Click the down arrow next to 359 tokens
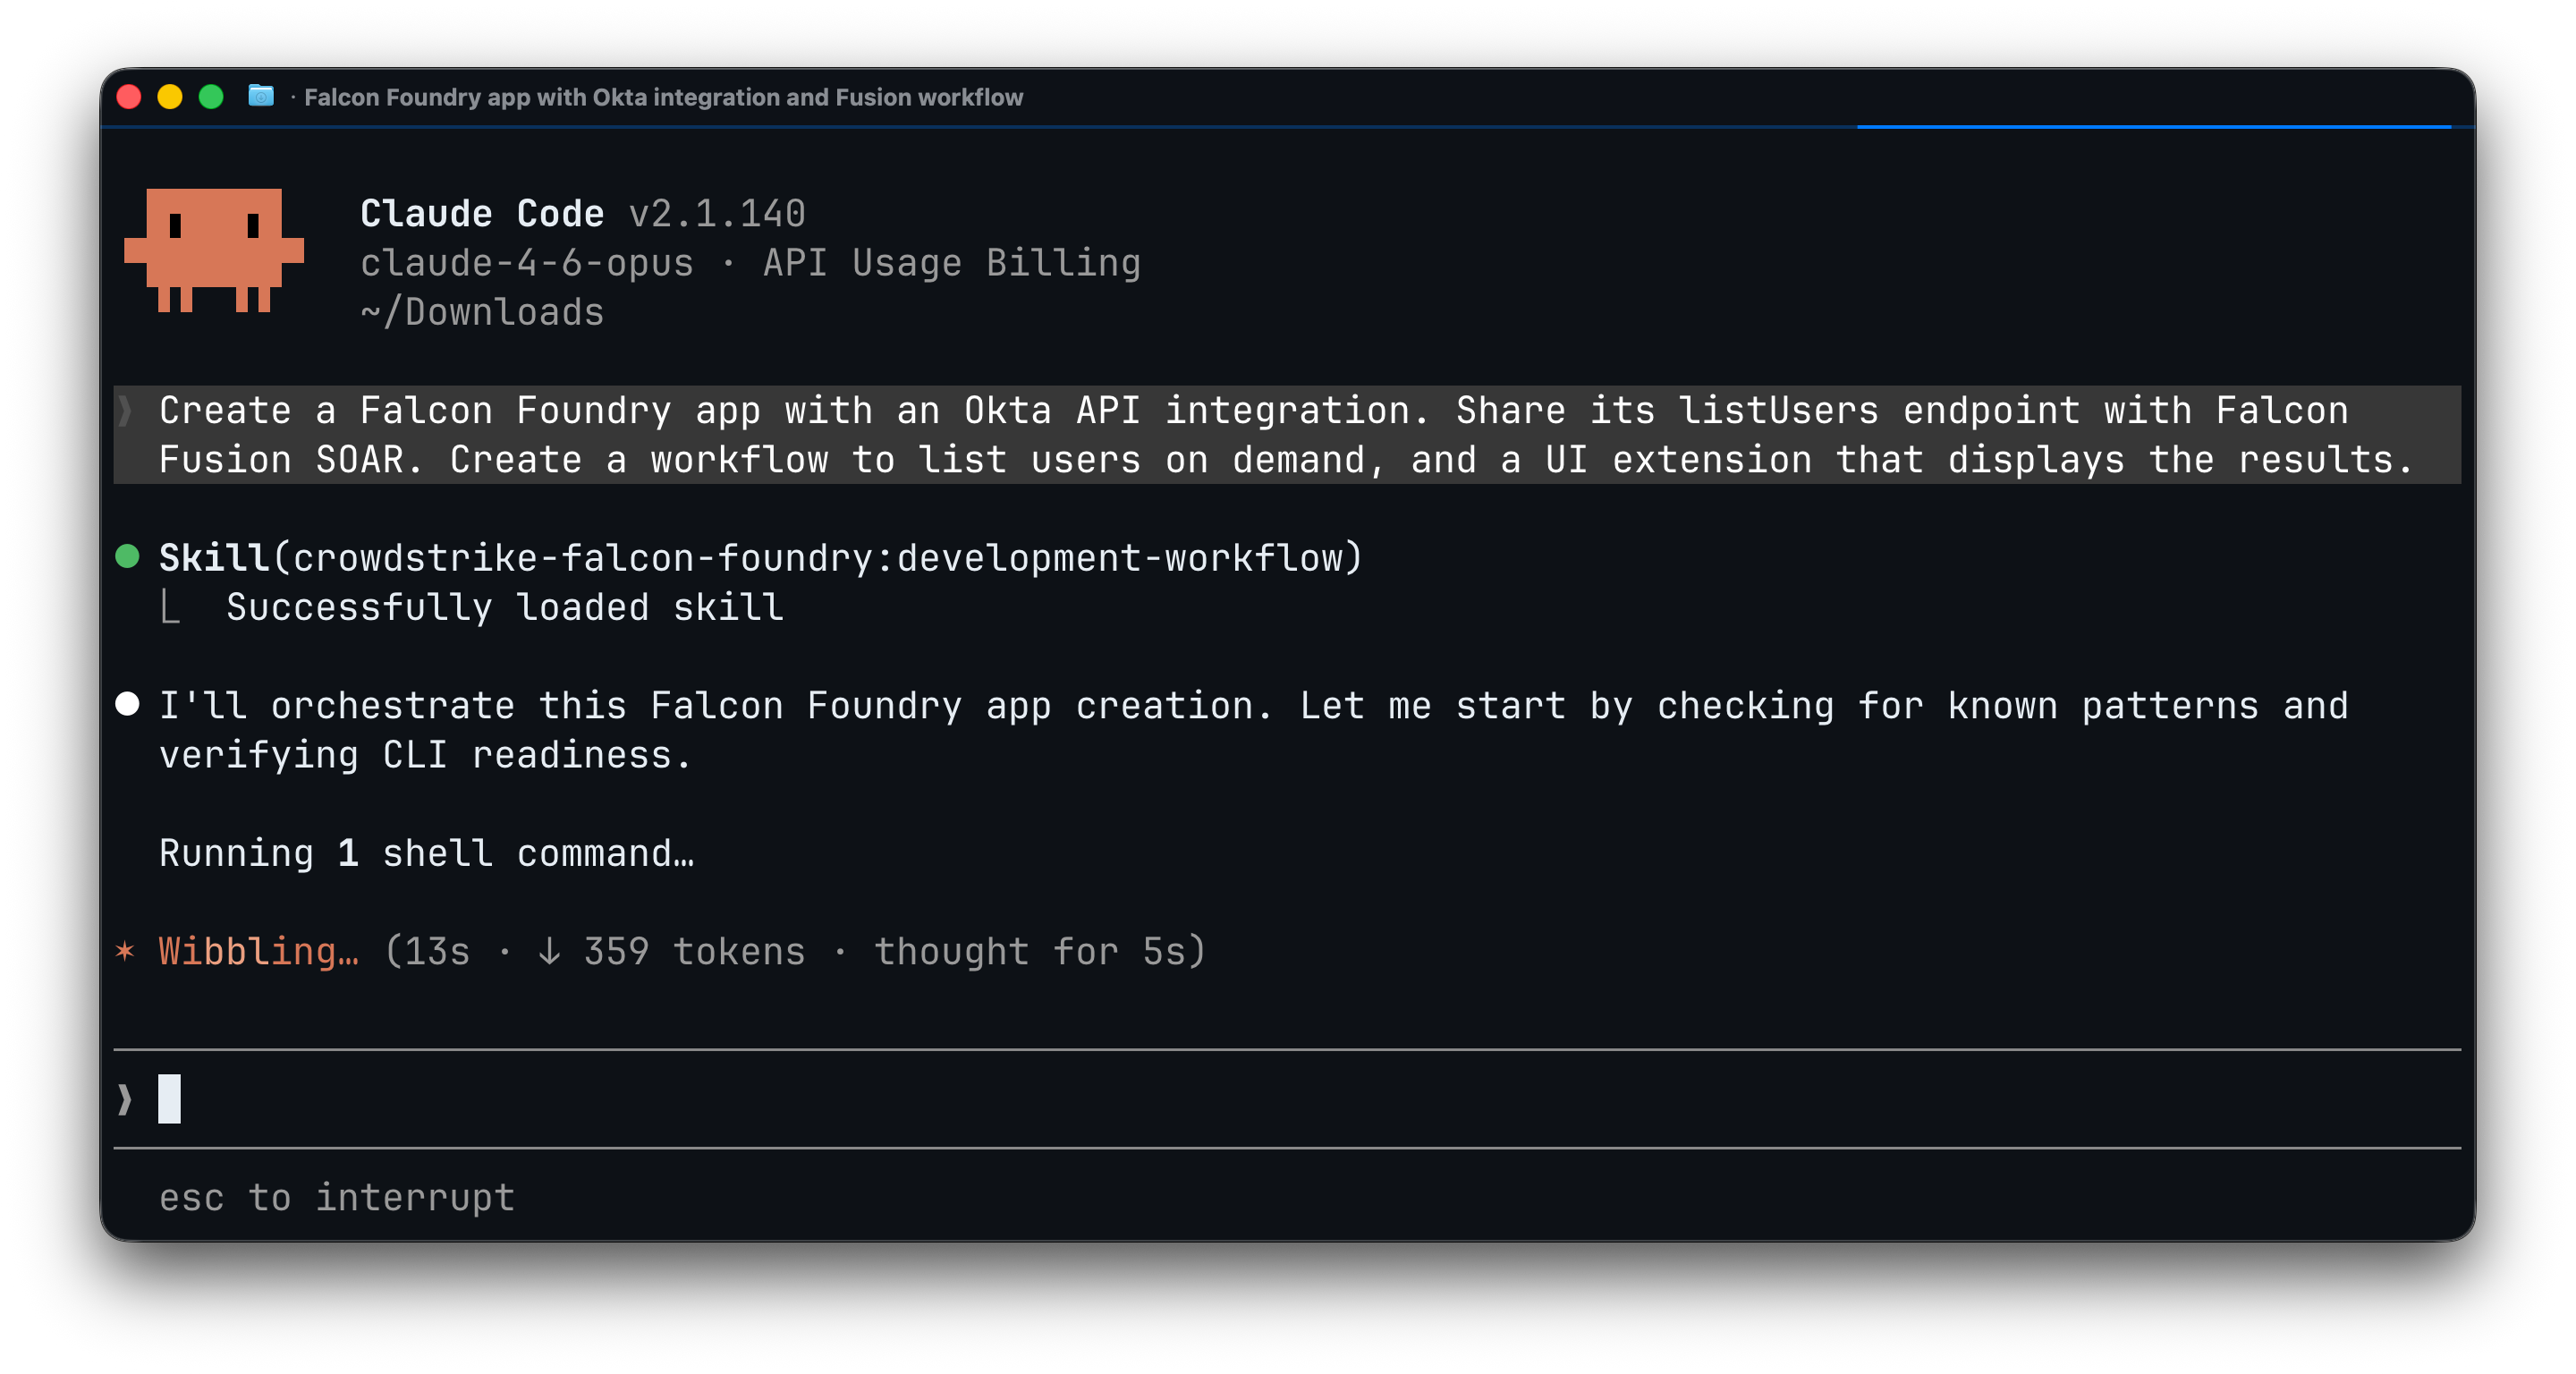The image size is (2576, 1374). pyautogui.click(x=549, y=951)
